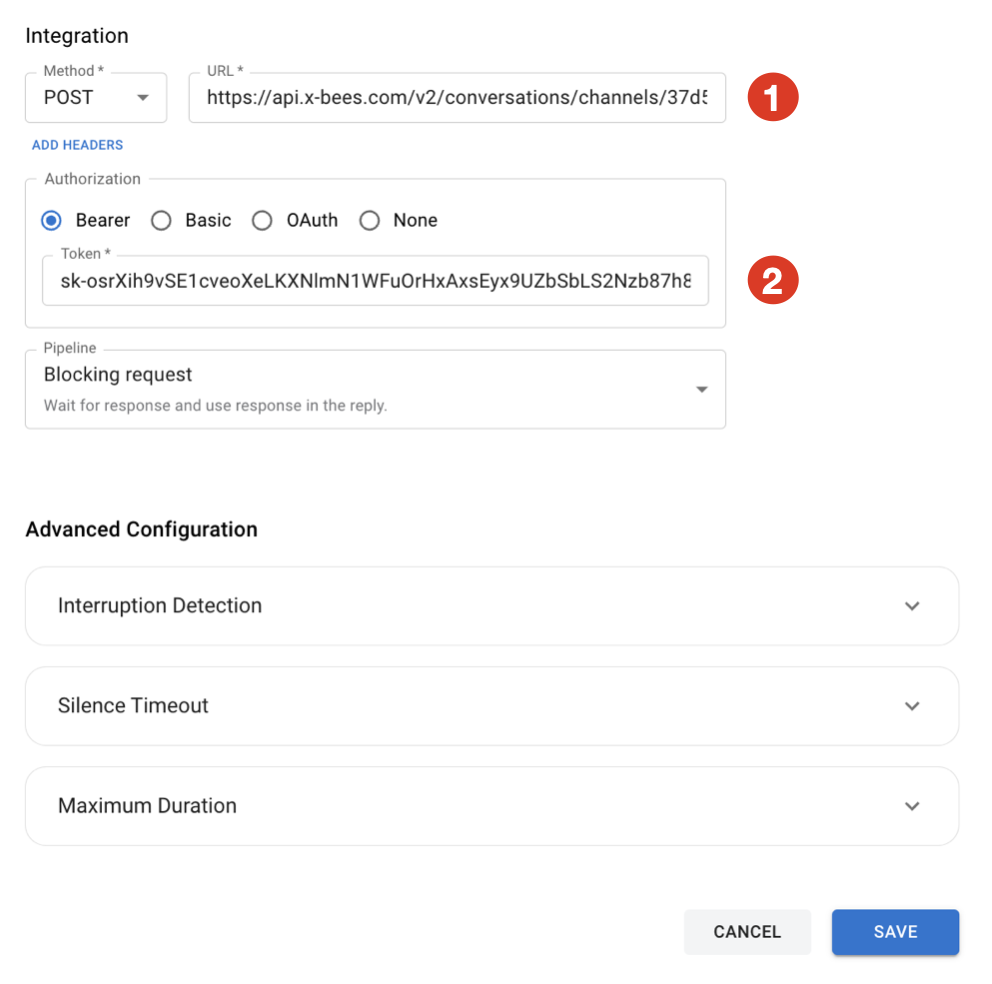The width and height of the screenshot is (992, 984).
Task: Click the Method dropdown caret arrow
Action: coord(143,98)
